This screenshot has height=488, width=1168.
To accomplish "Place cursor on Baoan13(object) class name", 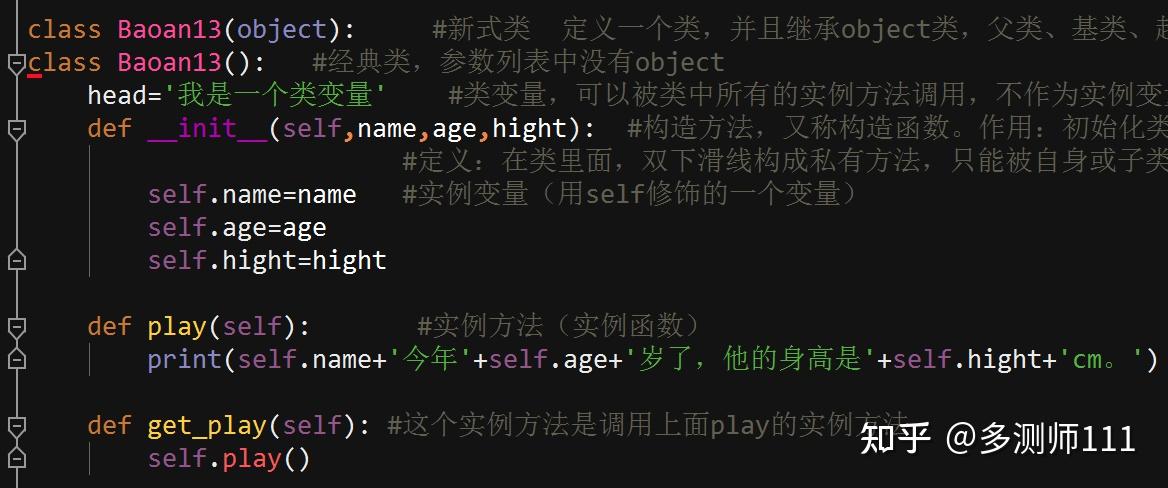I will coord(168,30).
